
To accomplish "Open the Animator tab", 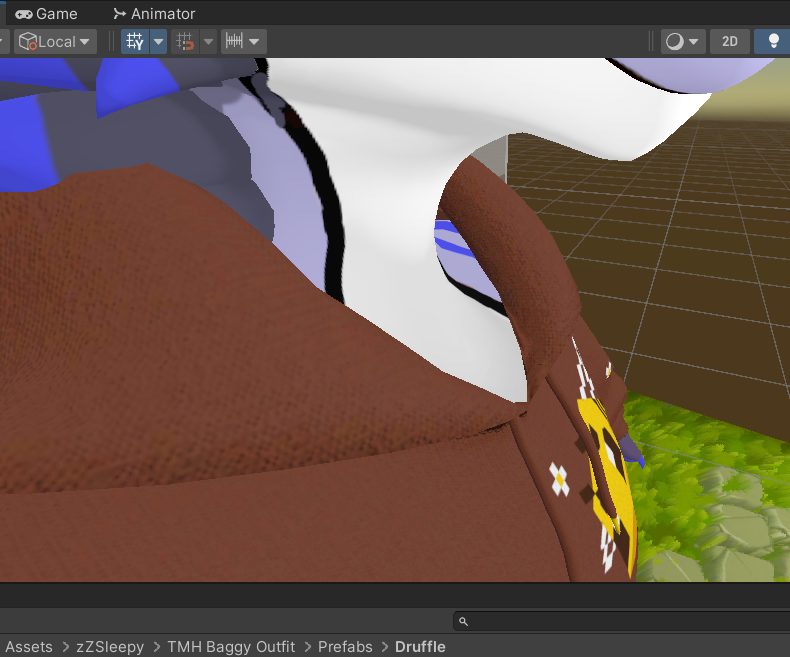I will pyautogui.click(x=154, y=14).
